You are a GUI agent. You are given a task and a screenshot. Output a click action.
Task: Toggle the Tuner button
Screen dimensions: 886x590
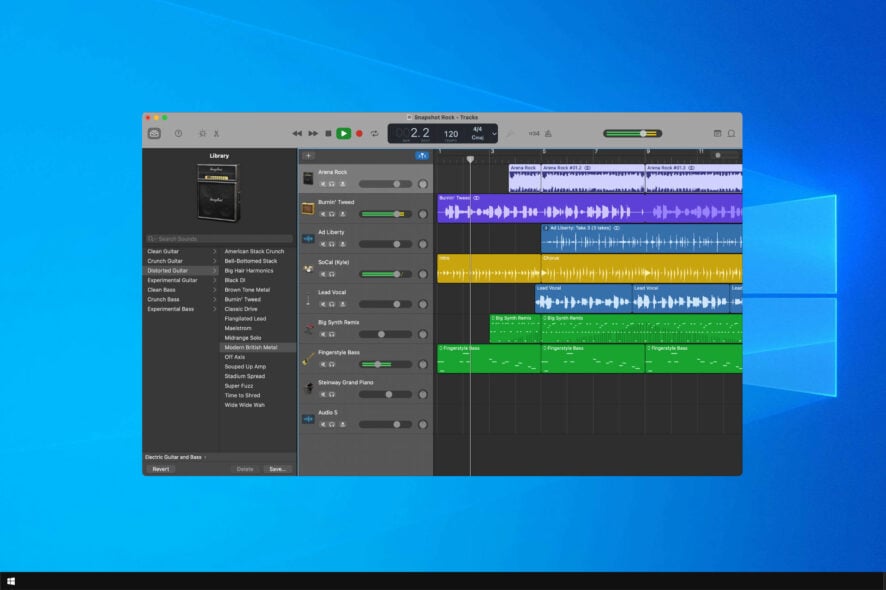click(510, 133)
